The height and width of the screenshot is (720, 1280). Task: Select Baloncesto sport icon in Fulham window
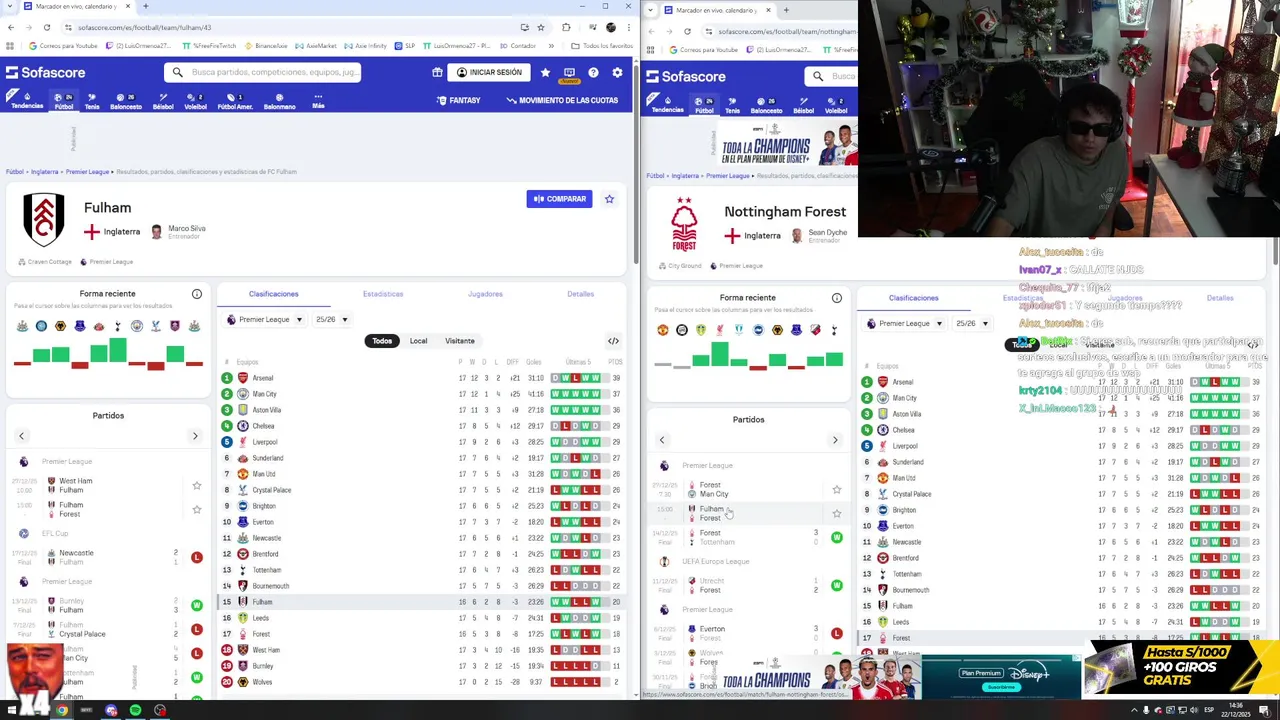pyautogui.click(x=126, y=101)
